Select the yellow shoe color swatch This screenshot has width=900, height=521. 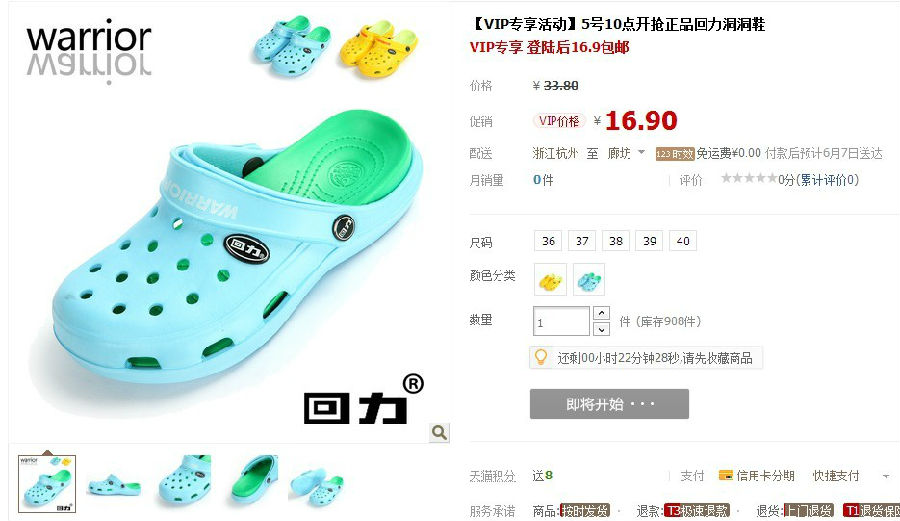coord(550,280)
